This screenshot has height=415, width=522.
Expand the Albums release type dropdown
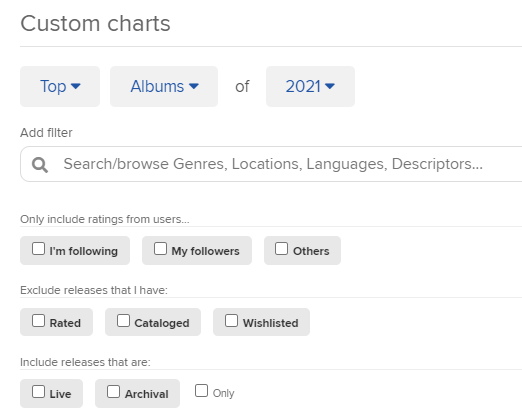pos(164,87)
